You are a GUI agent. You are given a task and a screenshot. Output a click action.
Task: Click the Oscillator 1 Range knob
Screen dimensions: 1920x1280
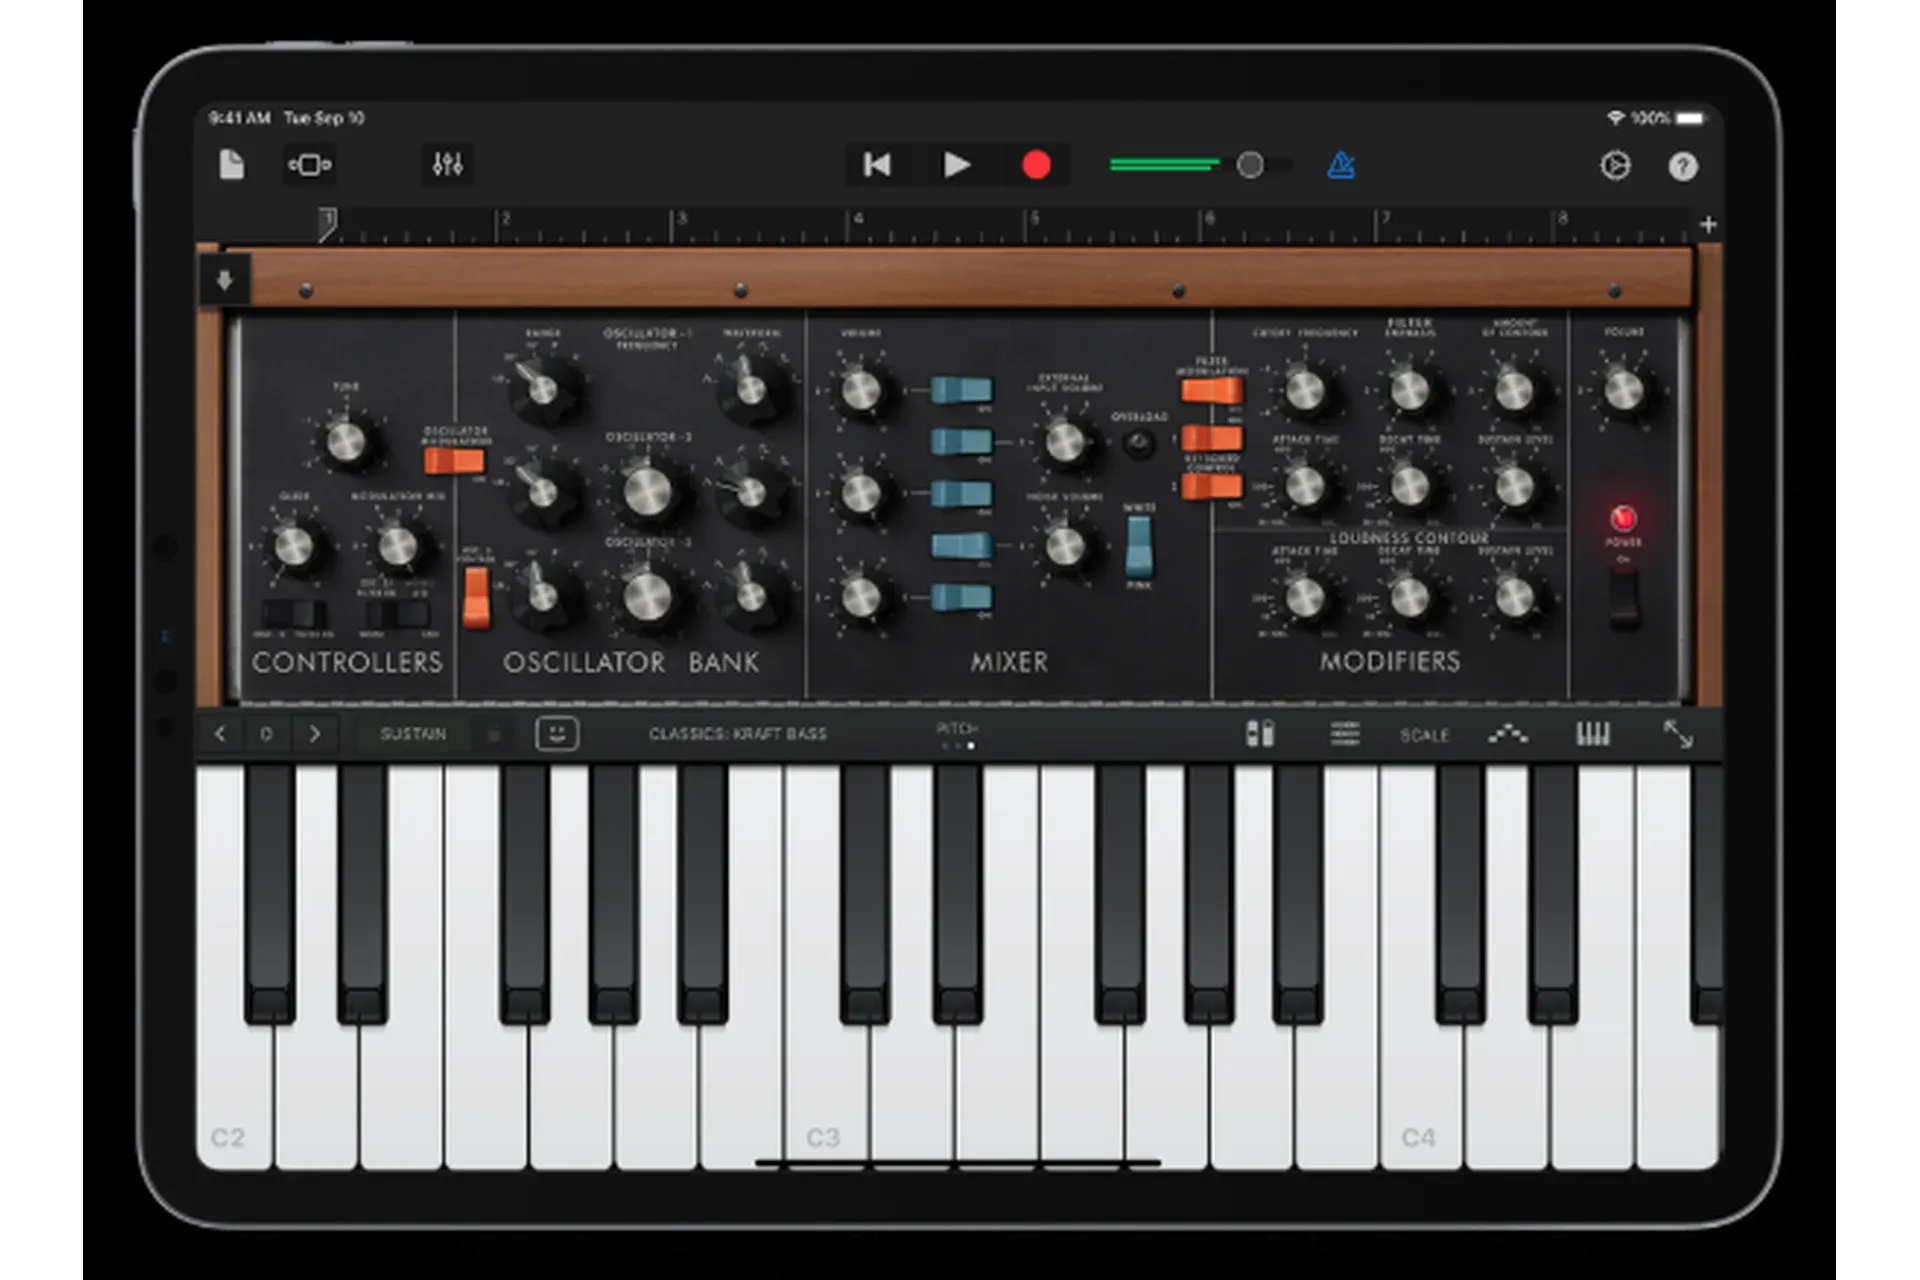[x=542, y=389]
